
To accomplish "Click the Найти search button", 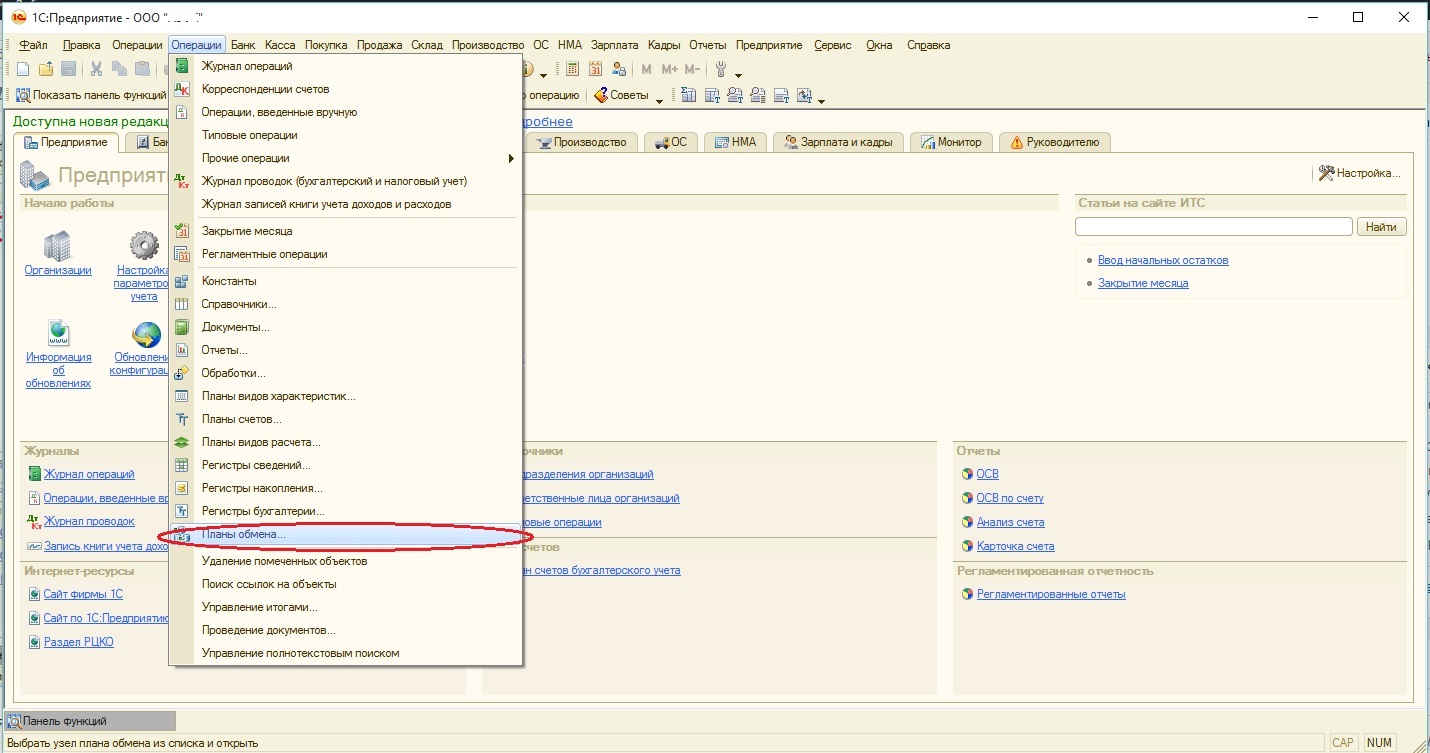I will 1381,227.
